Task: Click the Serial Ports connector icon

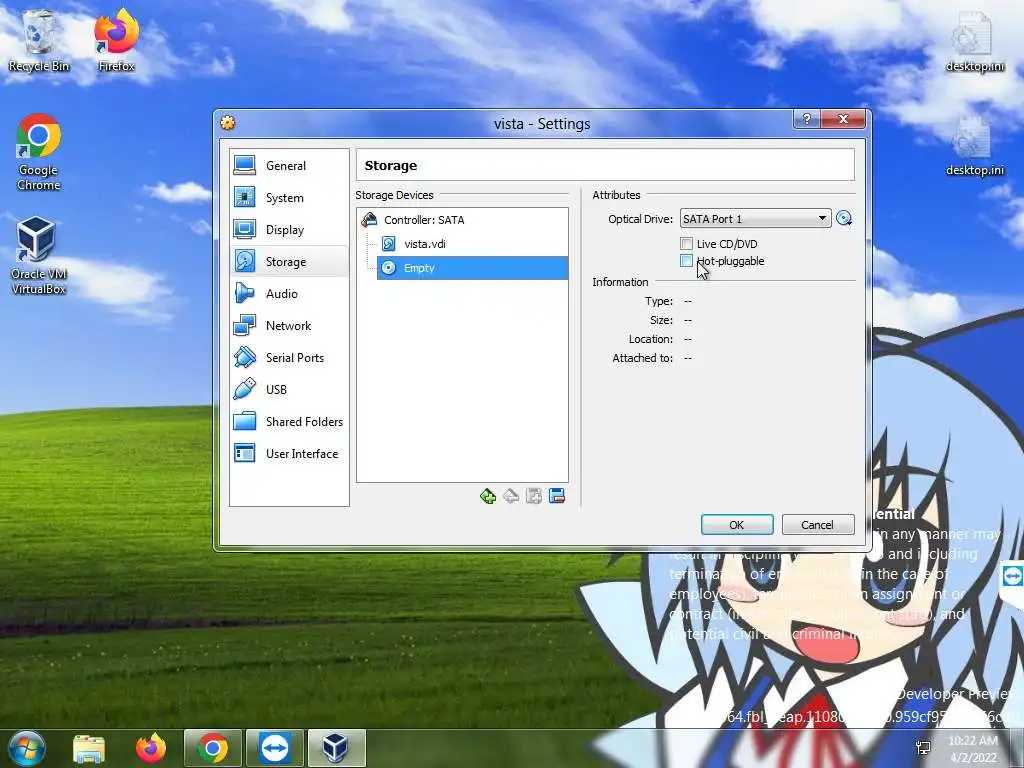Action: pyautogui.click(x=245, y=357)
